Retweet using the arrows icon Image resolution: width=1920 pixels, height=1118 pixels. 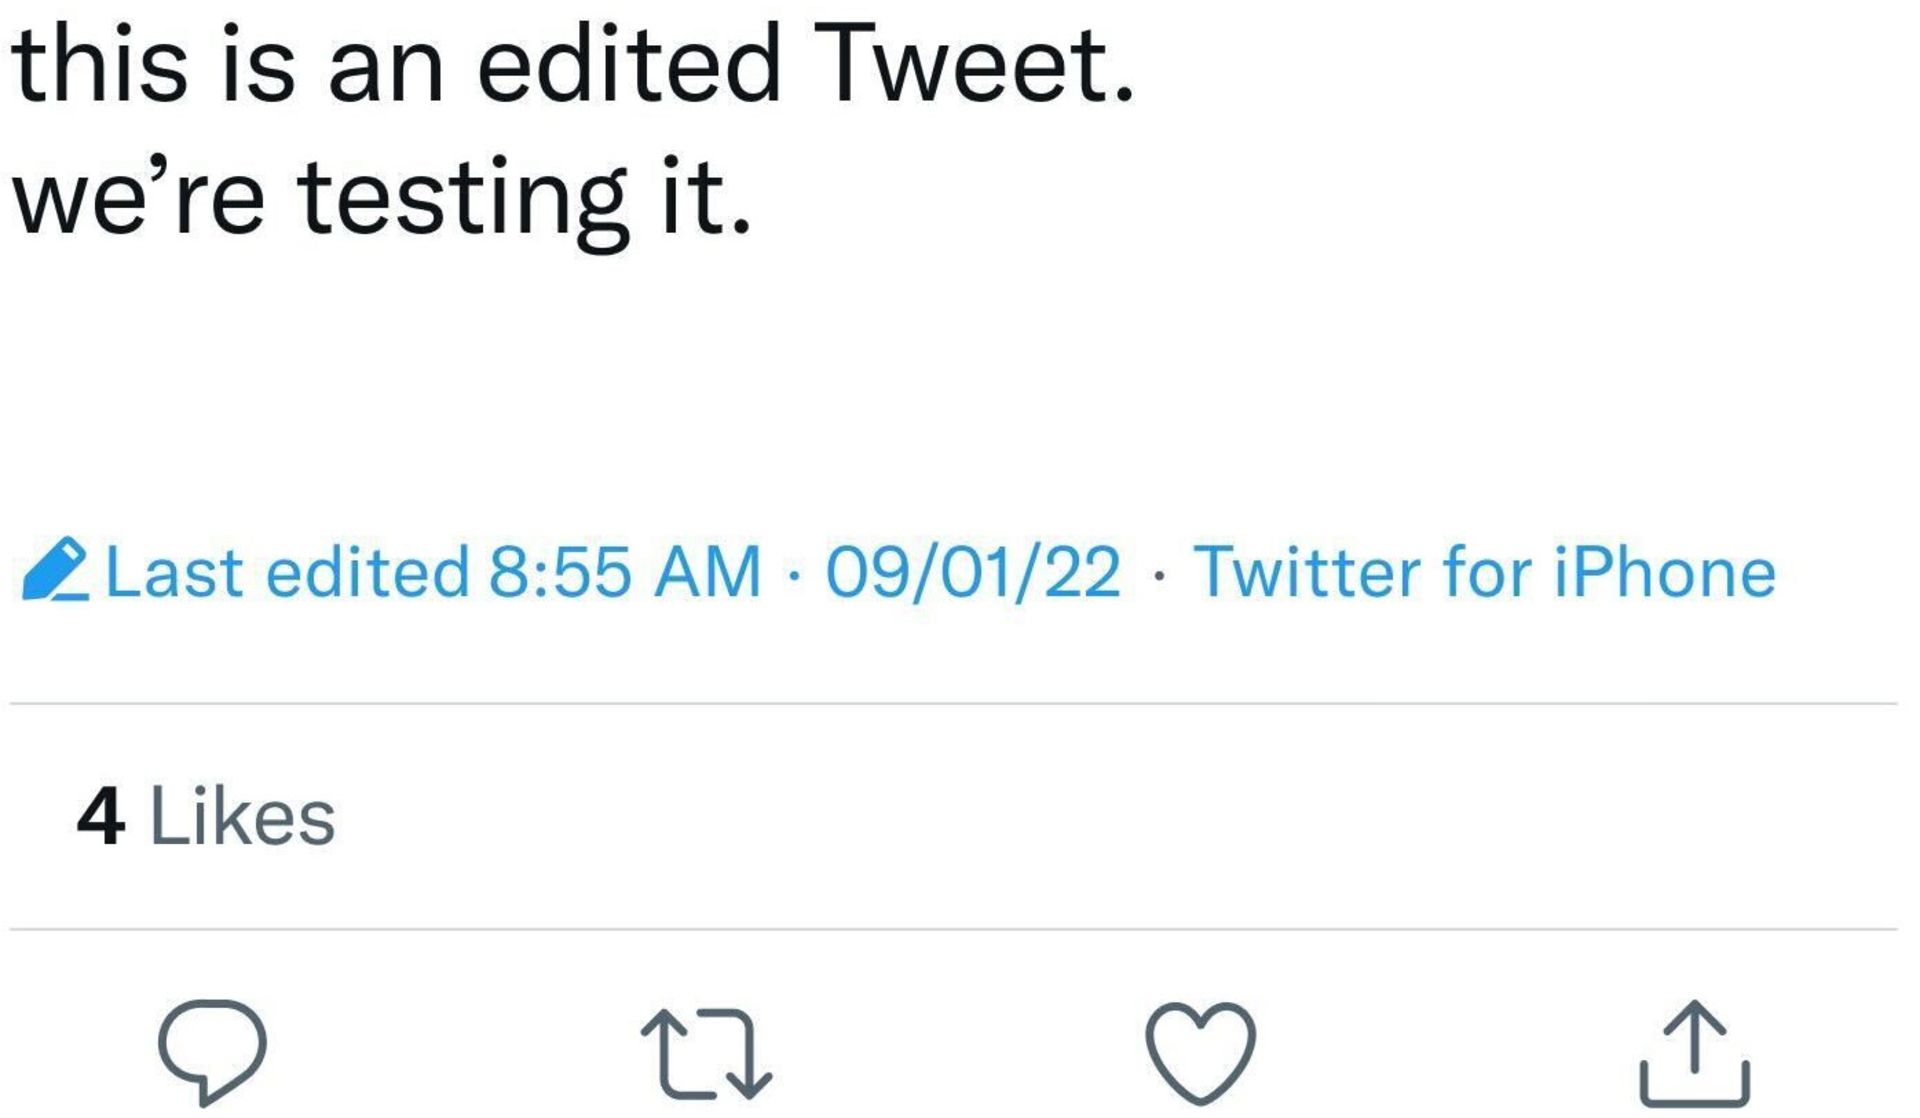706,1054
